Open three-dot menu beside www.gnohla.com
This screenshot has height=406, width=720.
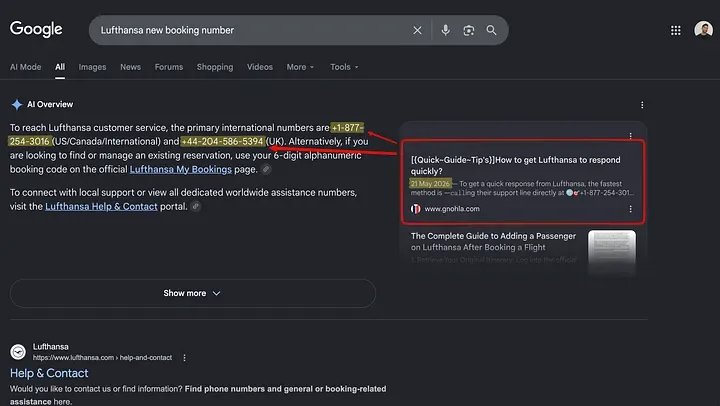click(630, 209)
